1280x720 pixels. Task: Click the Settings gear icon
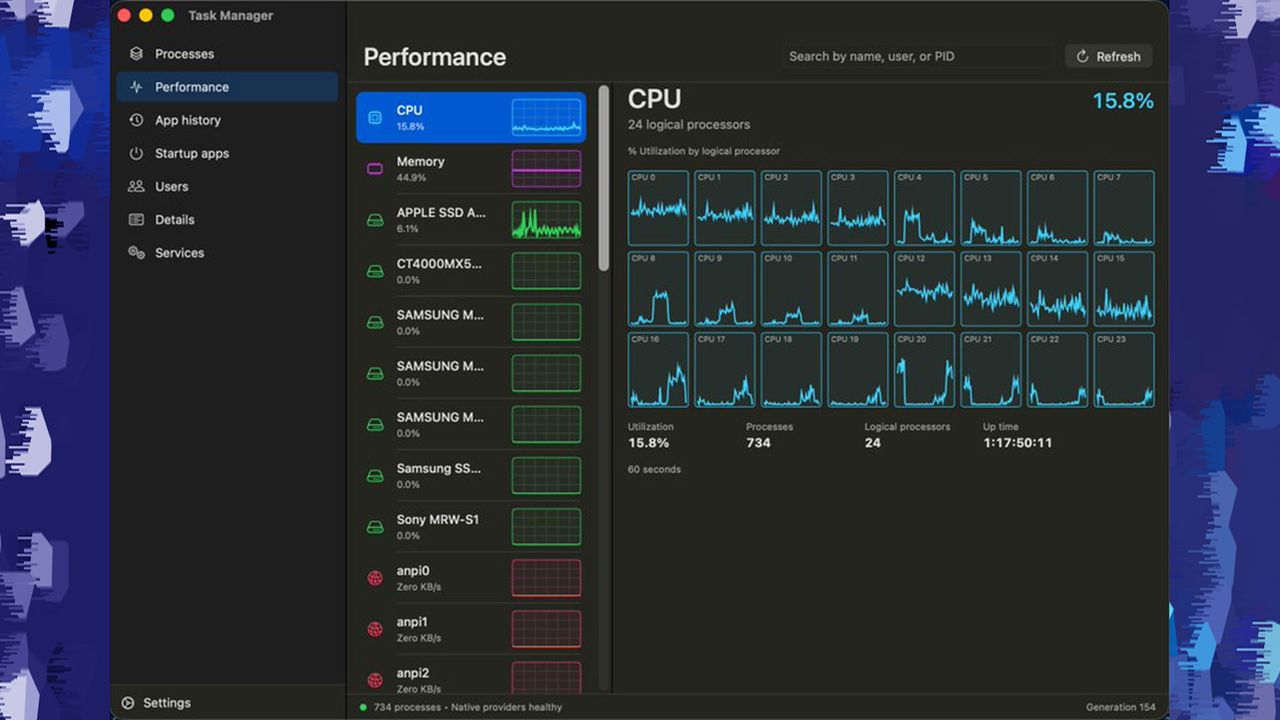(128, 703)
